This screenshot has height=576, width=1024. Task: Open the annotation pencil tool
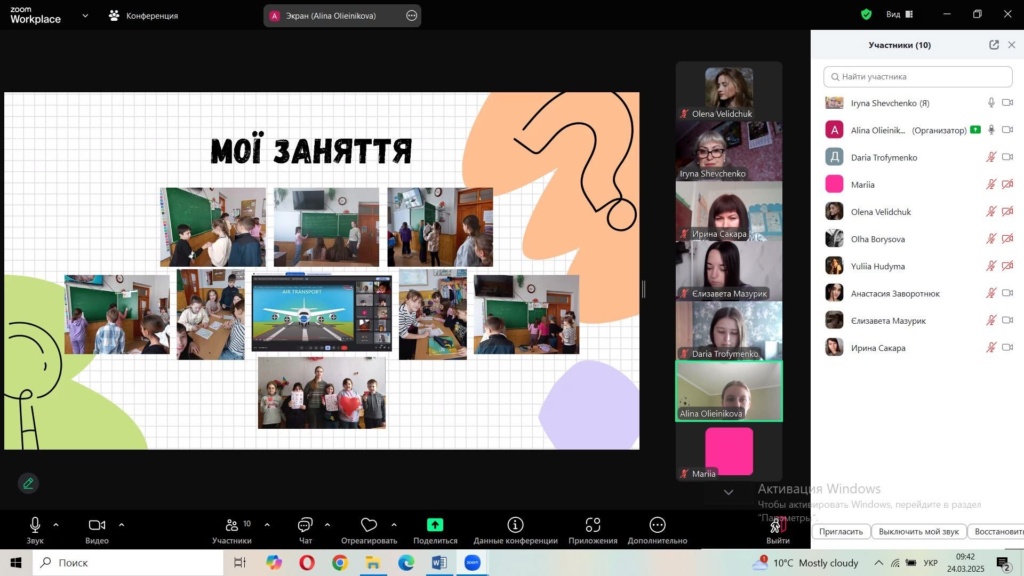[x=28, y=483]
